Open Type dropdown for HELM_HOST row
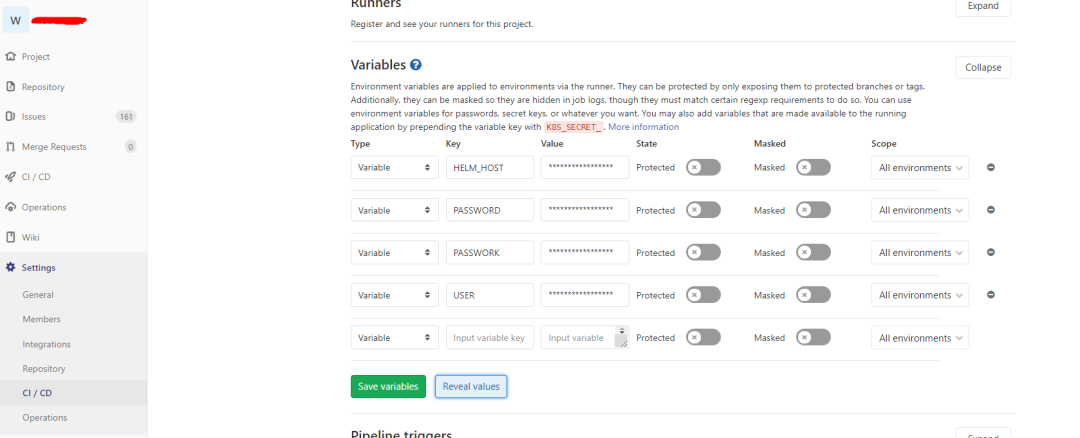1080x438 pixels. coord(394,168)
